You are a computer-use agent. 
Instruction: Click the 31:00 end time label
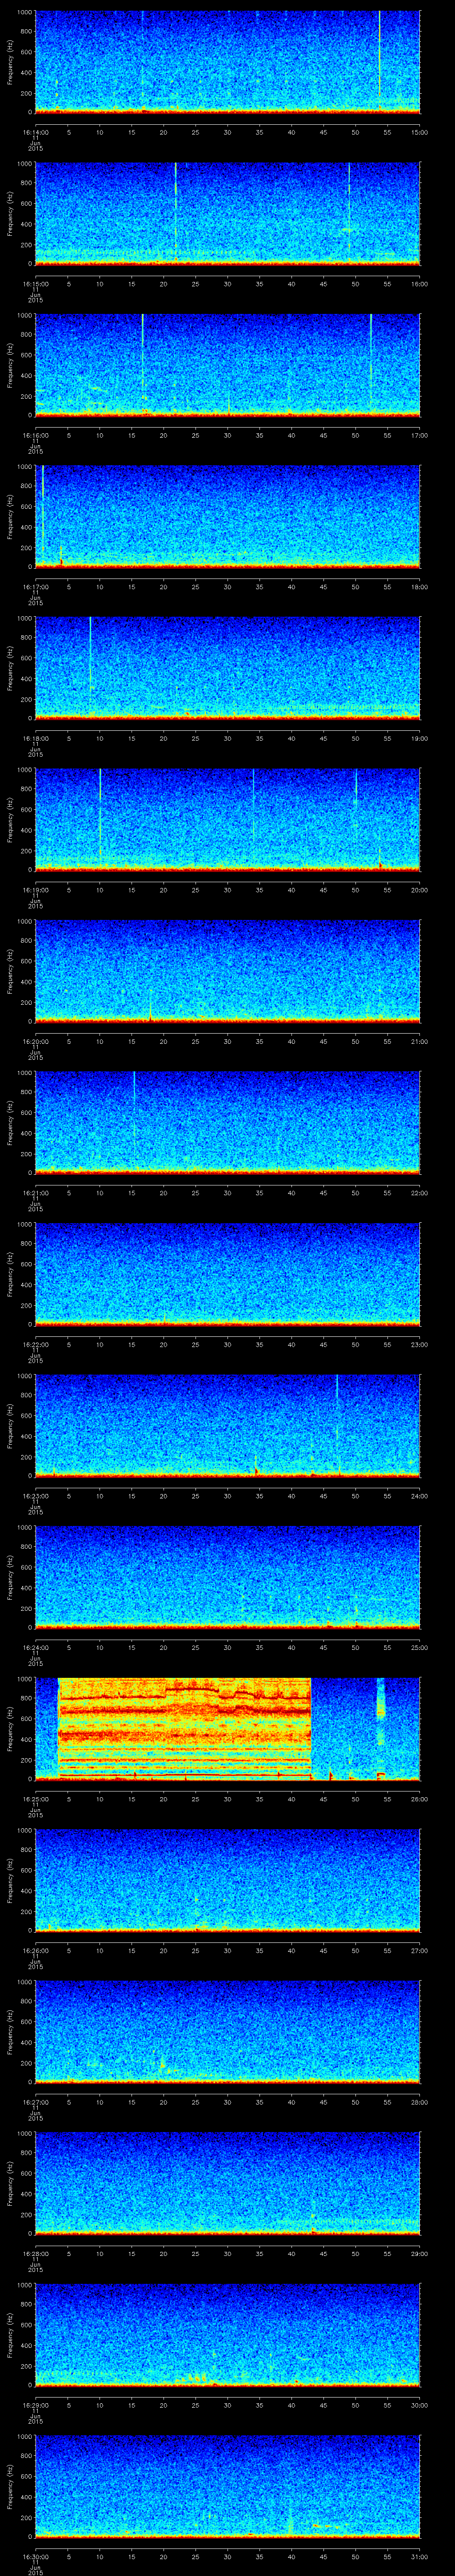420,2556
